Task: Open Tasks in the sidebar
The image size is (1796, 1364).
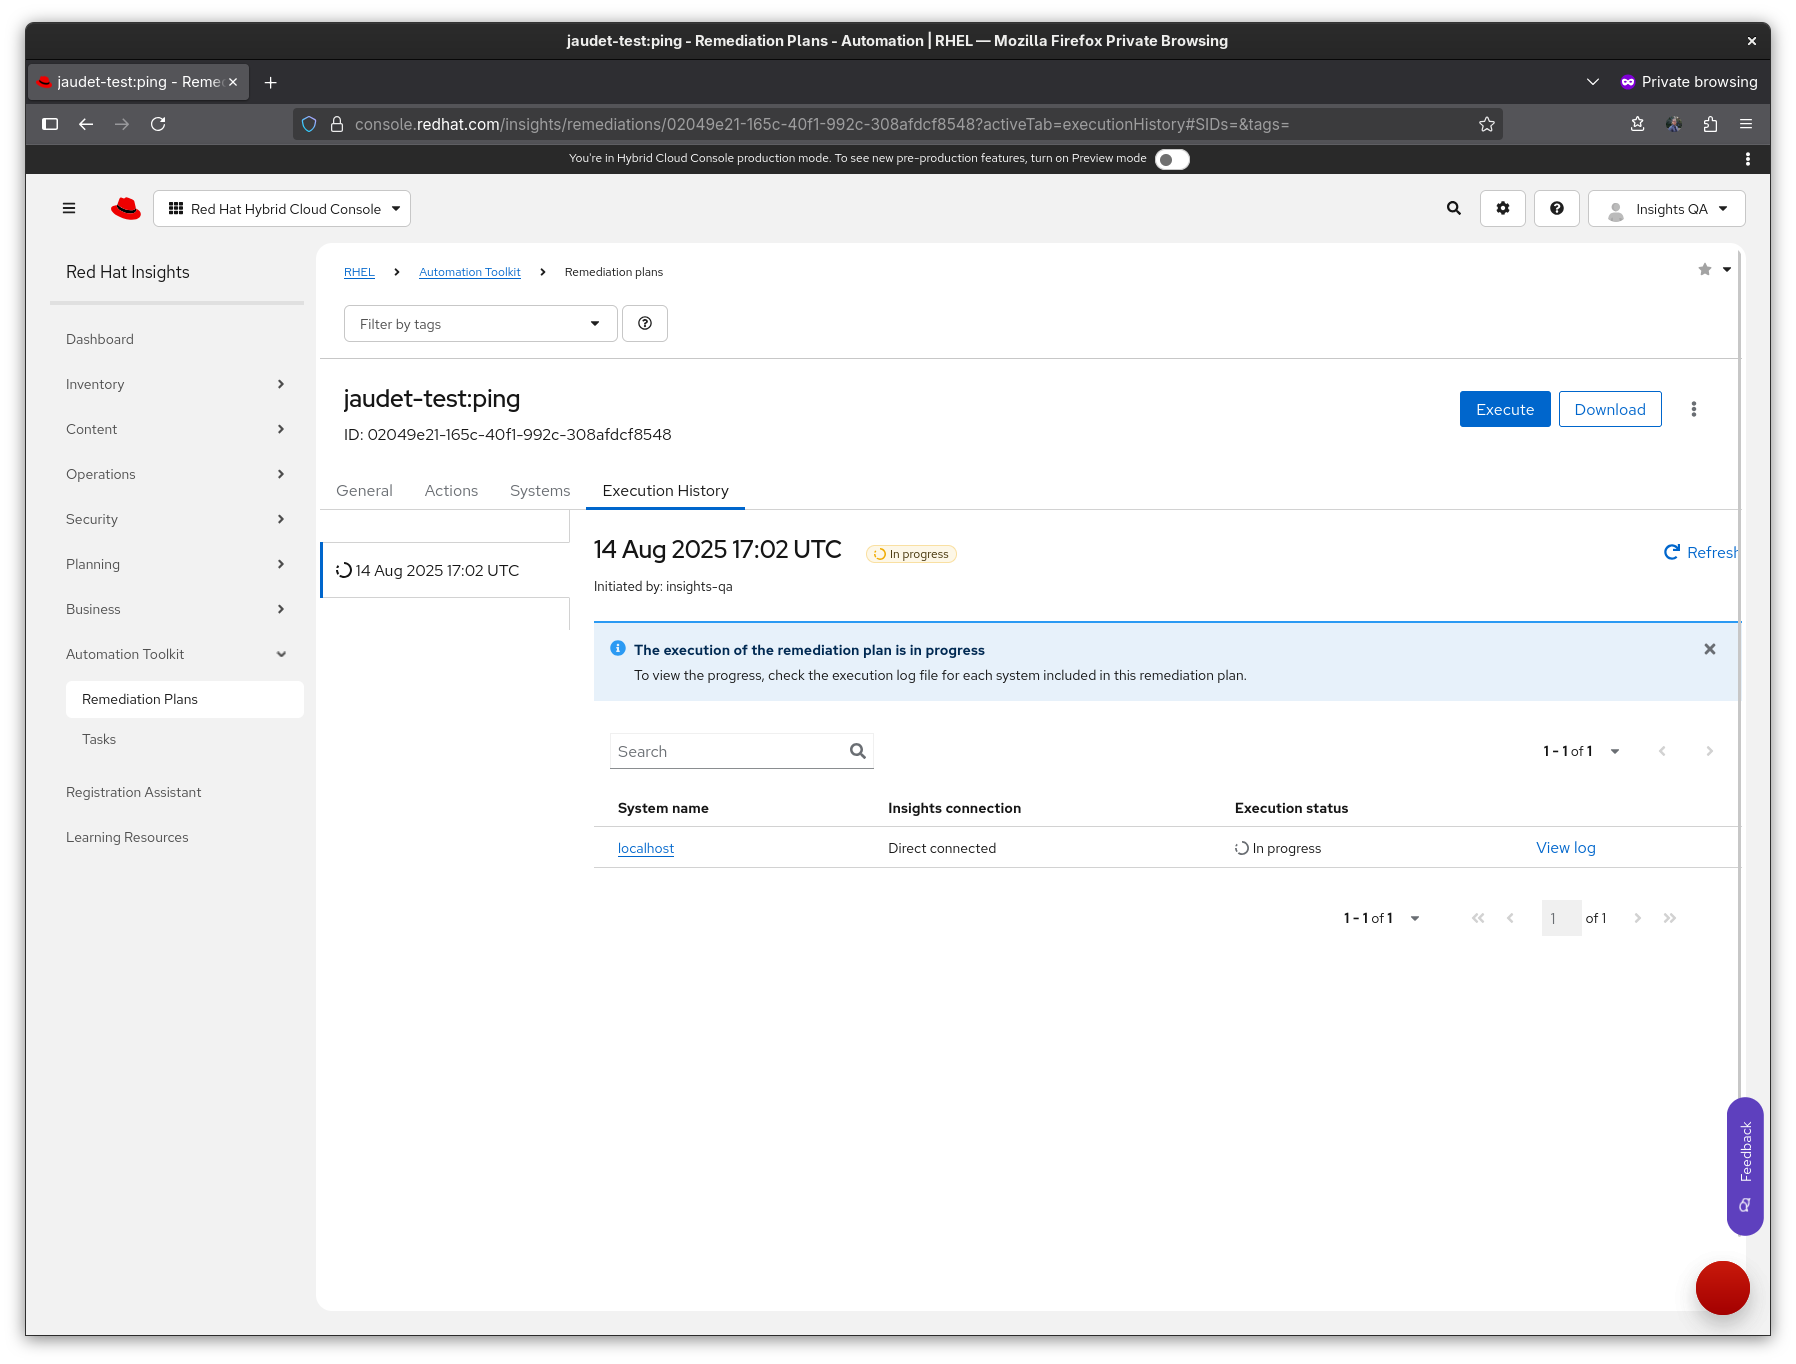Action: tap(185, 739)
